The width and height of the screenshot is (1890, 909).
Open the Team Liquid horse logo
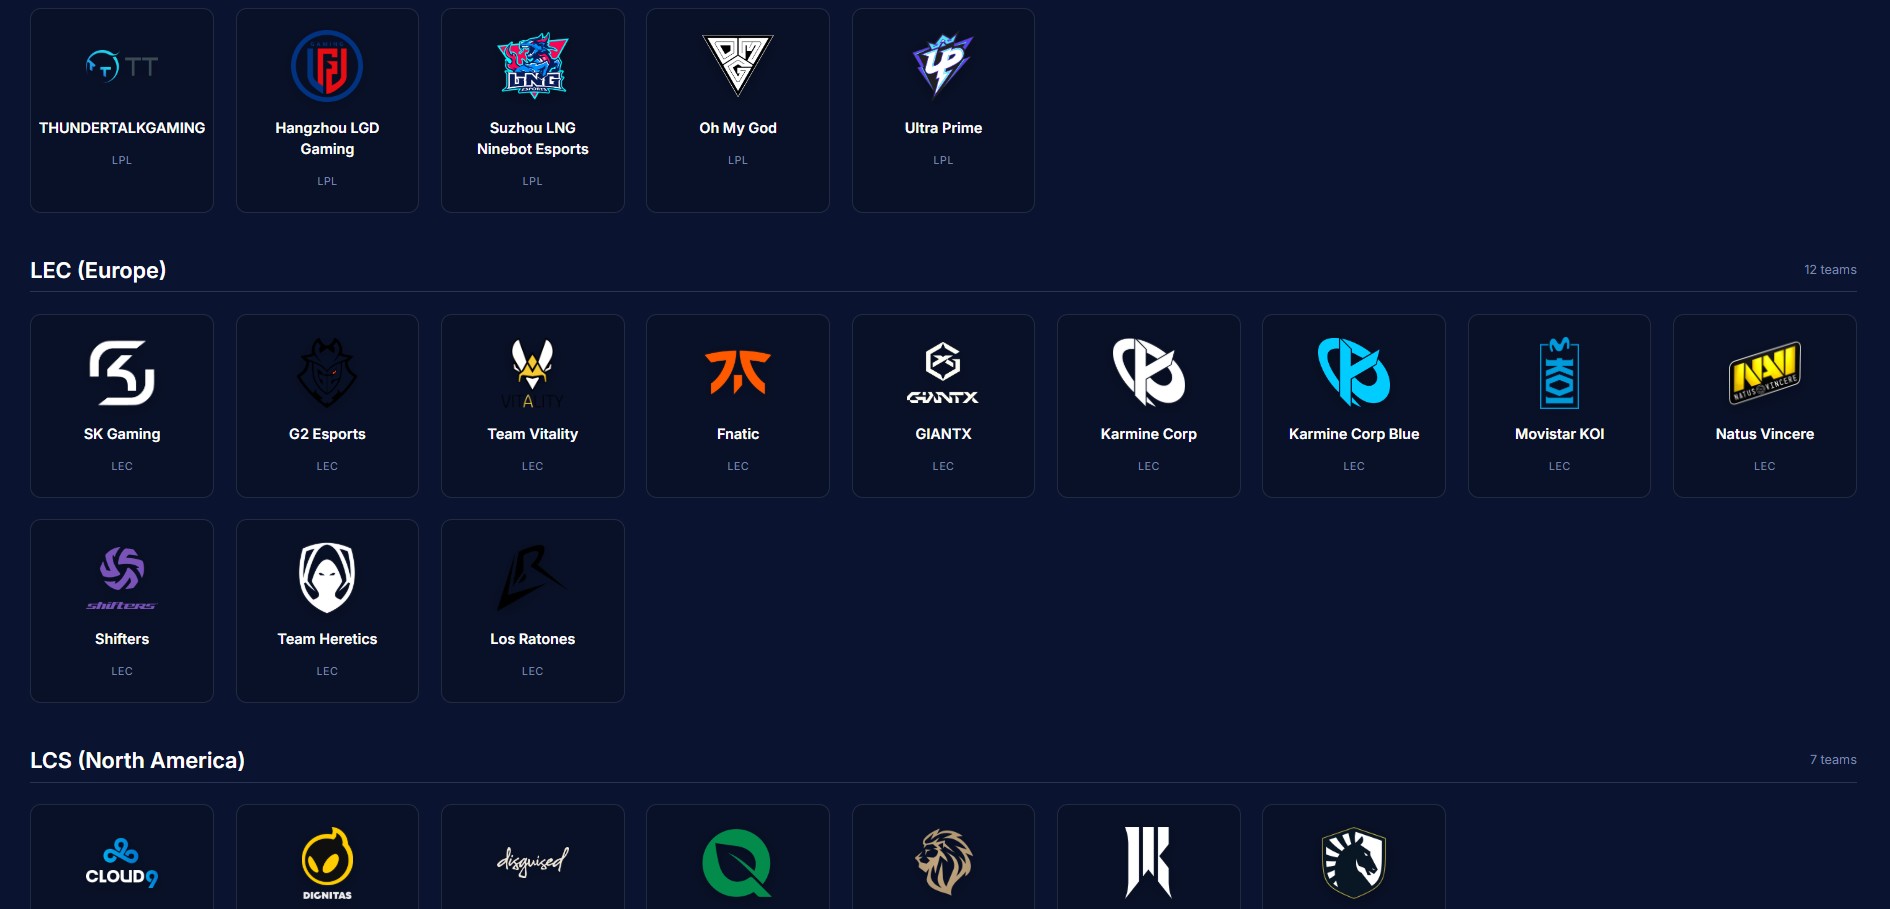1353,862
